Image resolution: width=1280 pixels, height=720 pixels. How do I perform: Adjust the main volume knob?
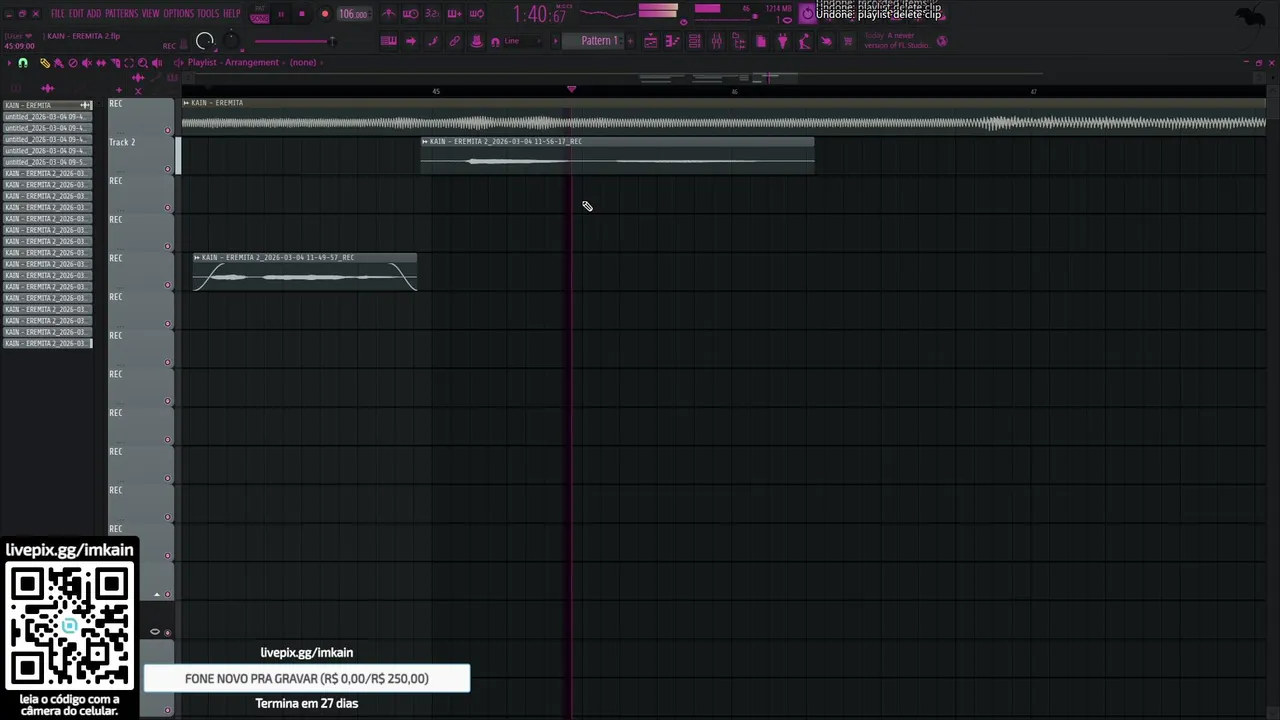[205, 41]
